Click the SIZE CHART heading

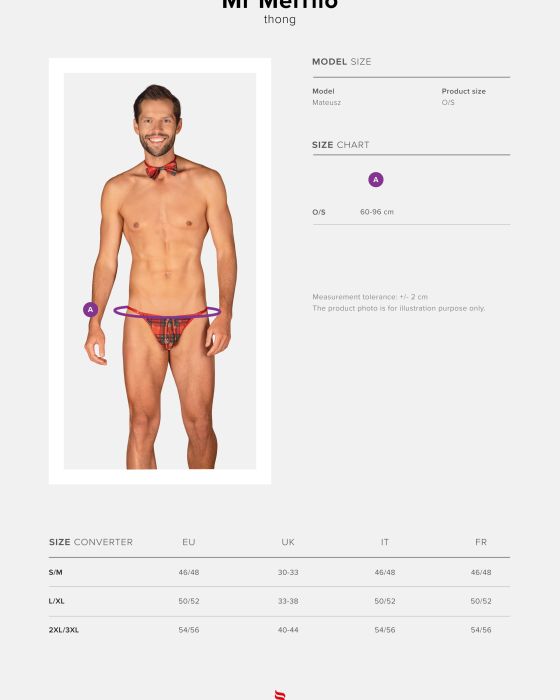tap(340, 145)
